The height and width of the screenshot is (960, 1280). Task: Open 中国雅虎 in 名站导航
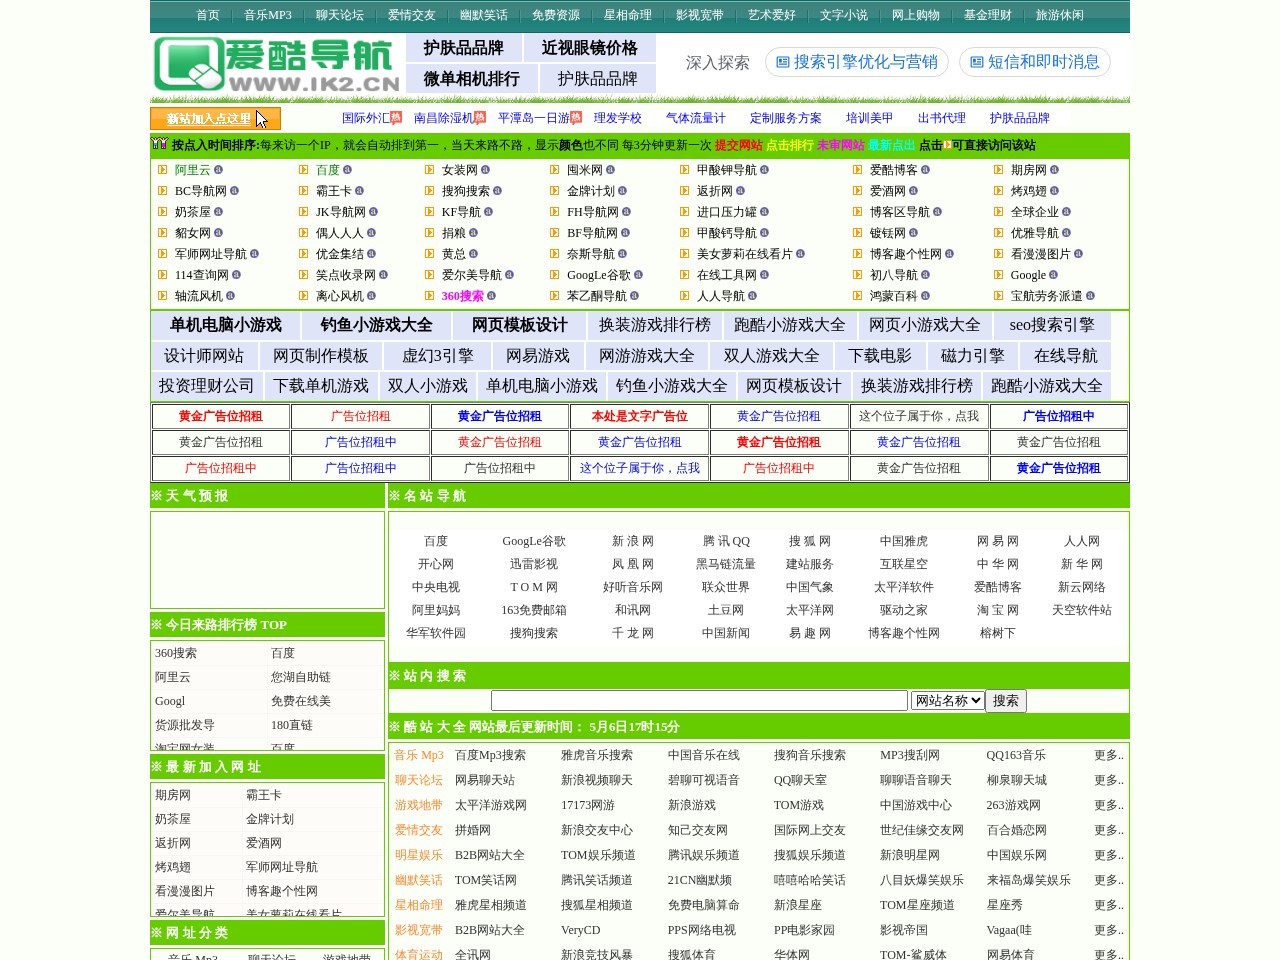click(x=904, y=541)
